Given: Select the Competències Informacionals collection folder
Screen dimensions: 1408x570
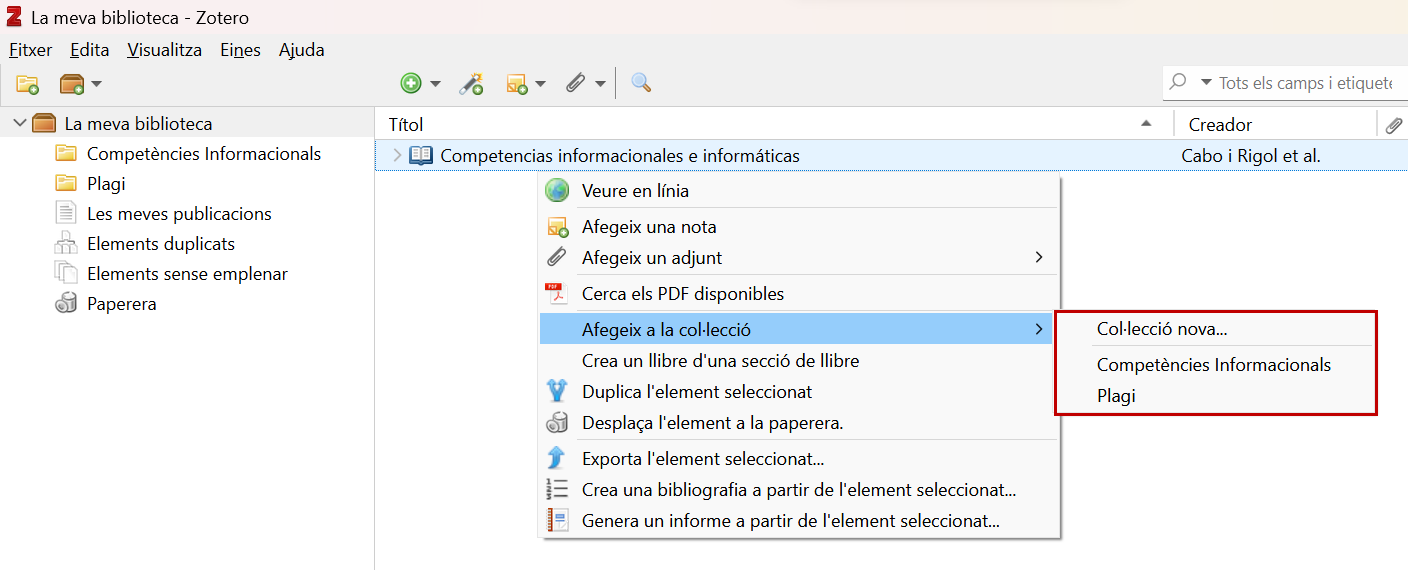Looking at the screenshot, I should [x=203, y=154].
